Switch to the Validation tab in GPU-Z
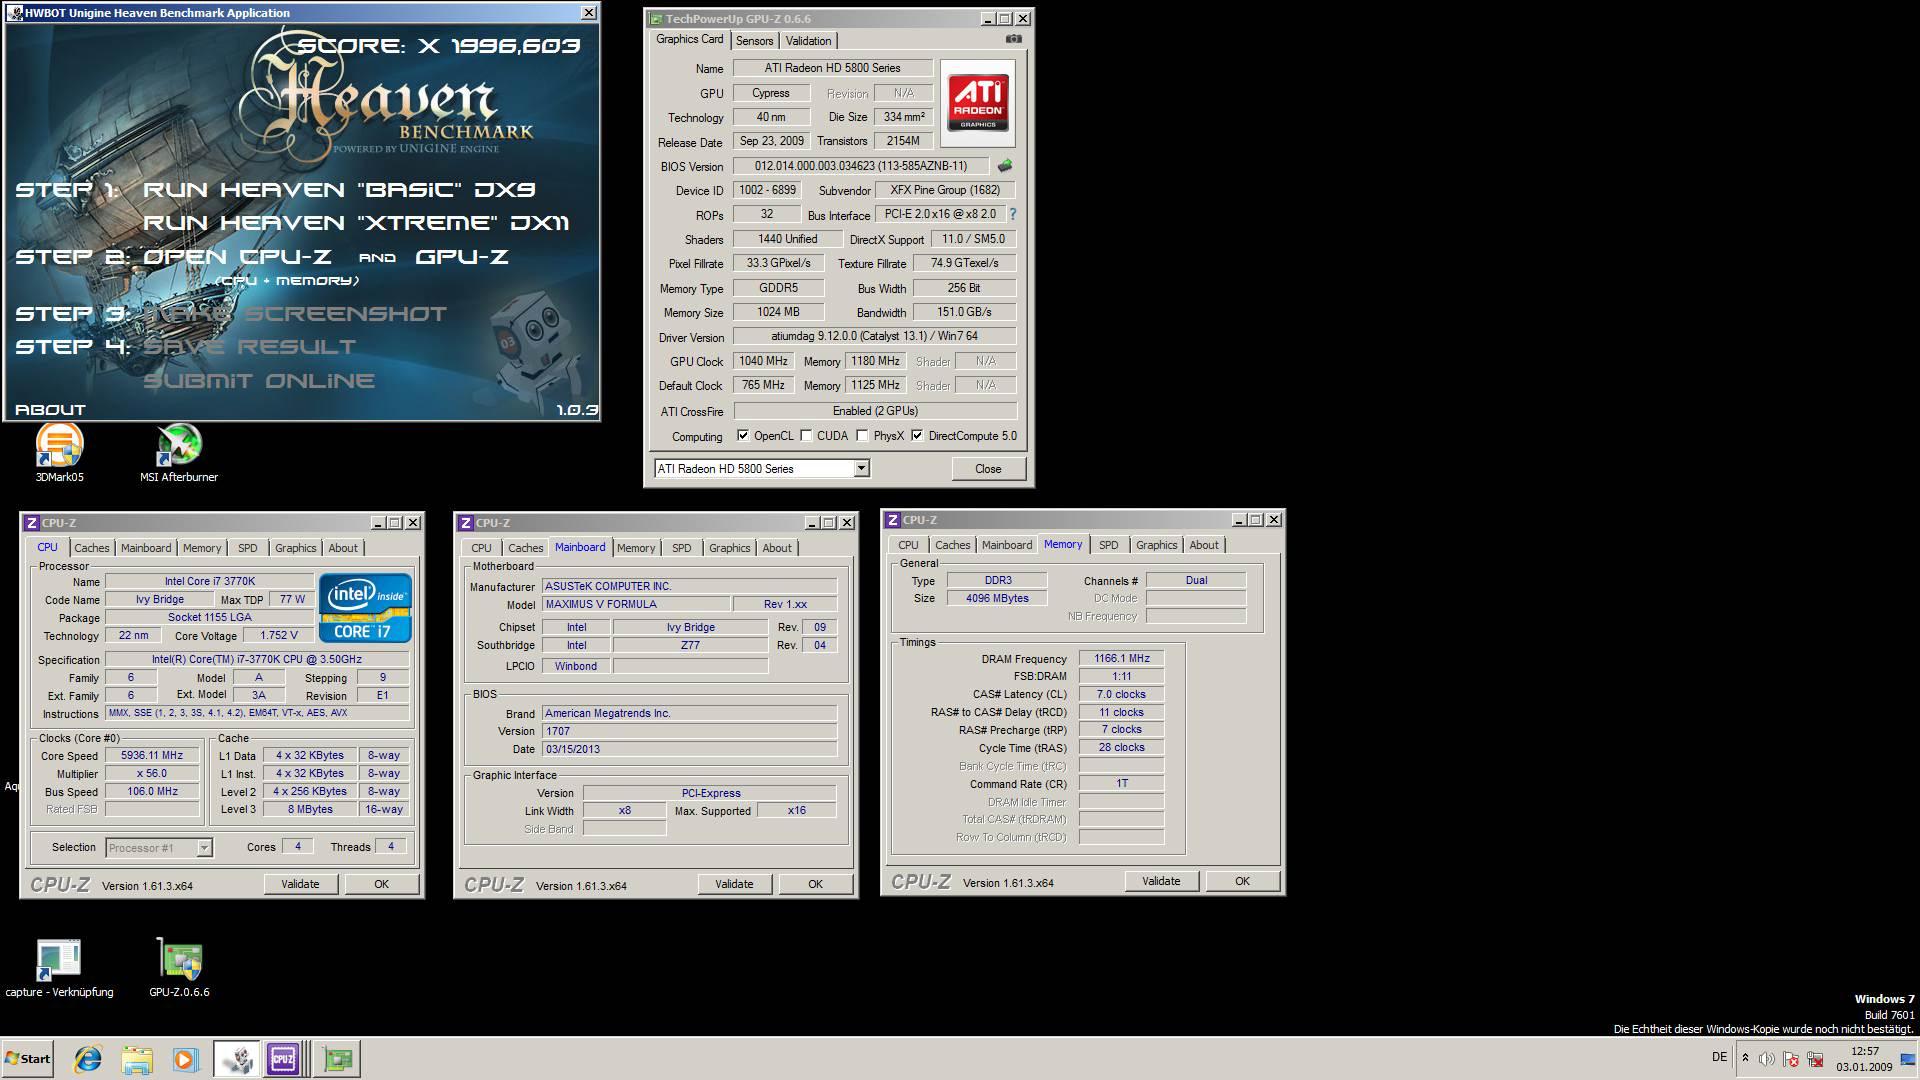Image resolution: width=1920 pixels, height=1080 pixels. pyautogui.click(x=808, y=41)
